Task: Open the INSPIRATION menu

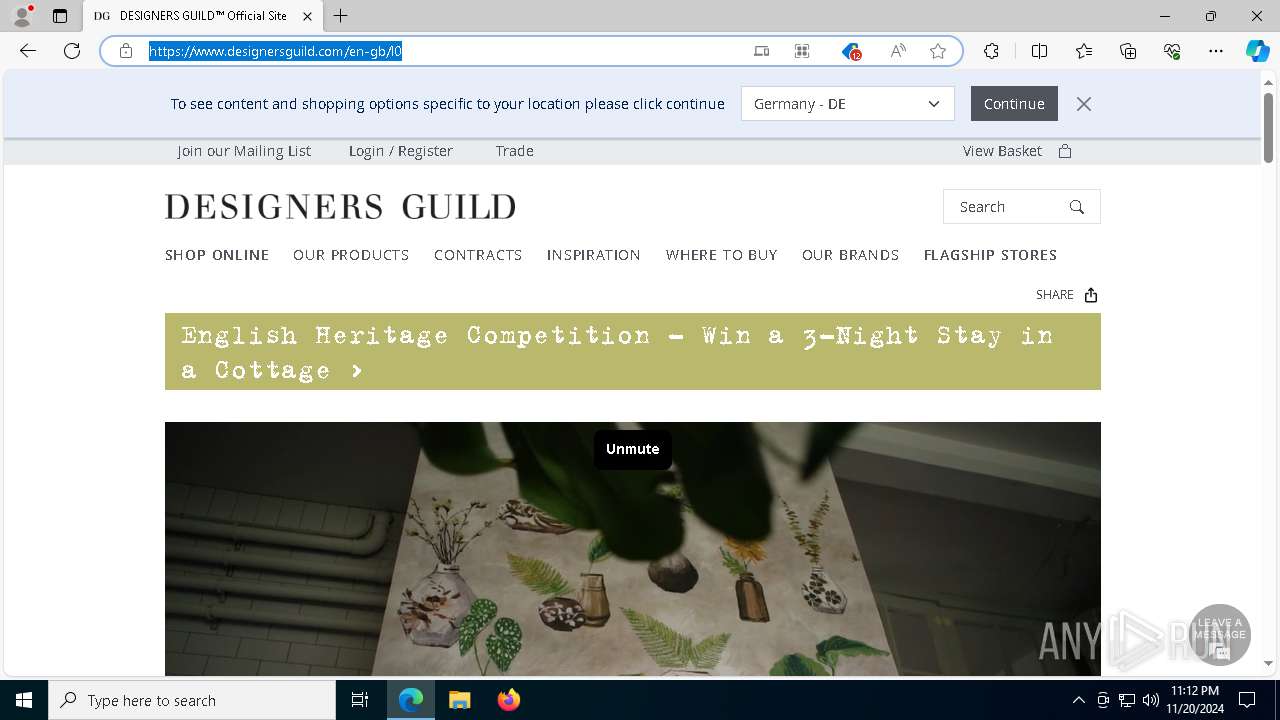Action: pyautogui.click(x=594, y=255)
